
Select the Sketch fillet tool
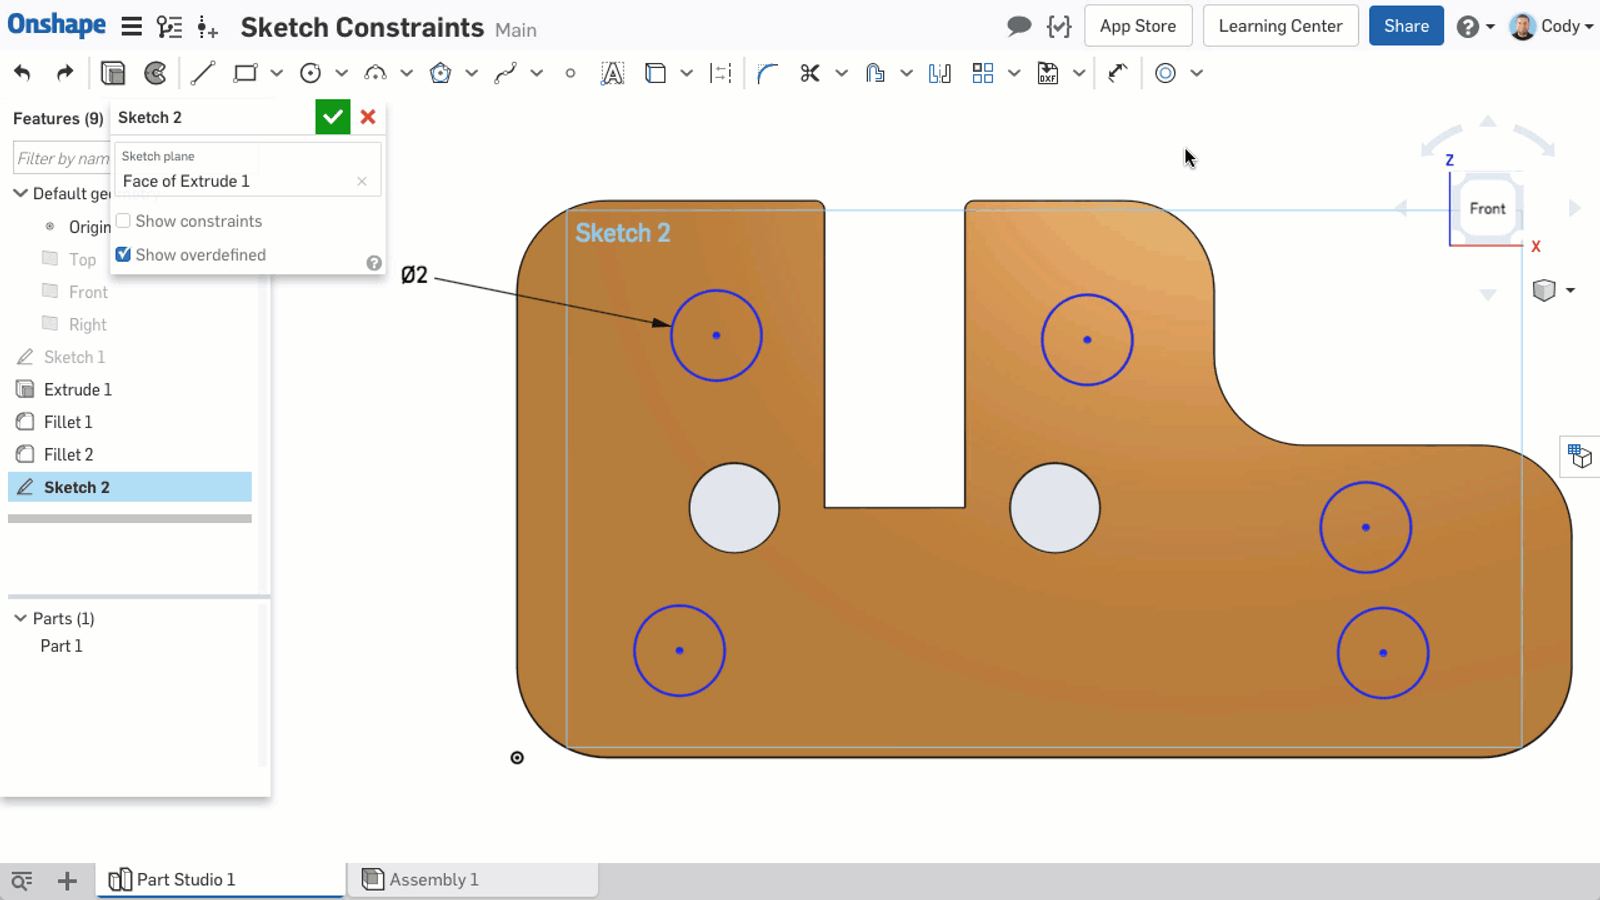click(x=766, y=73)
